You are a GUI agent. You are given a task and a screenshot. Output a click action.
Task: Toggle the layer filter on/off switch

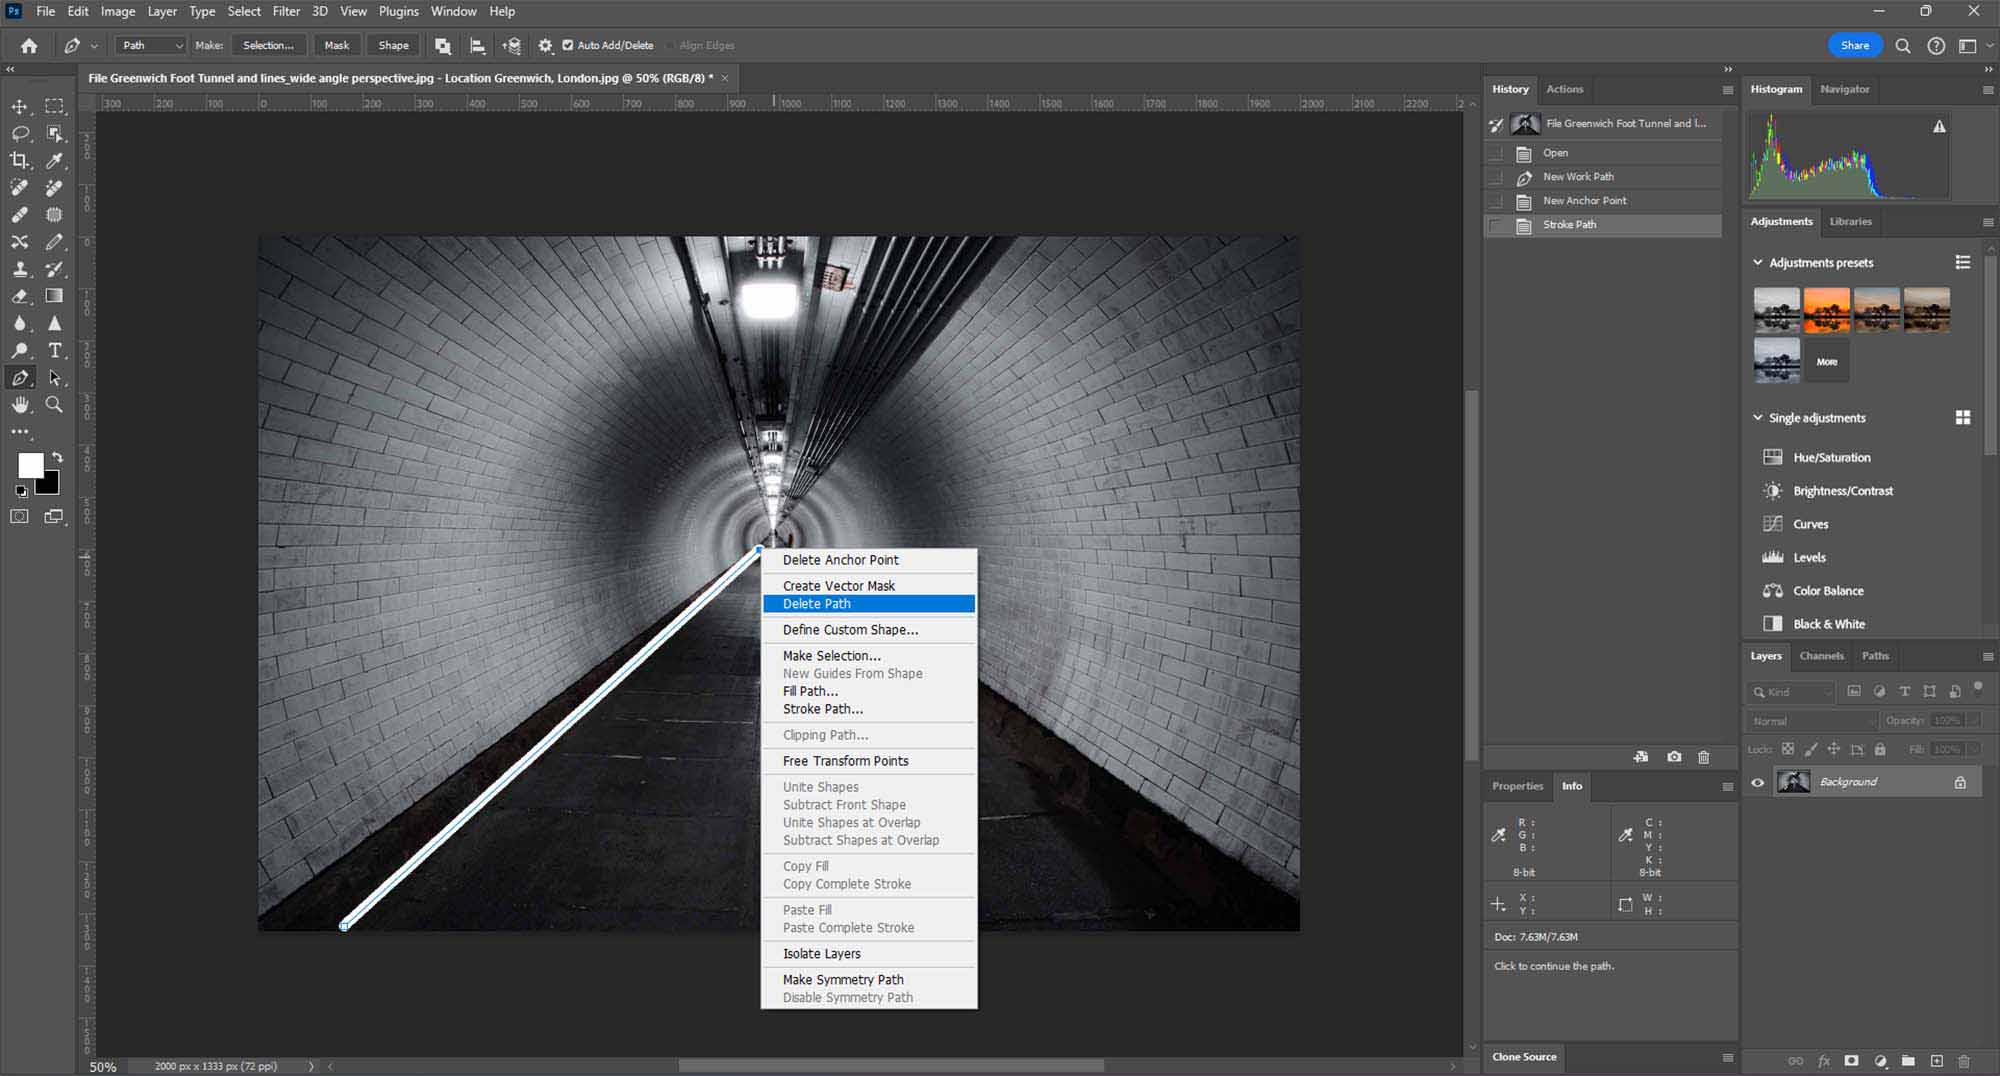(x=1978, y=687)
